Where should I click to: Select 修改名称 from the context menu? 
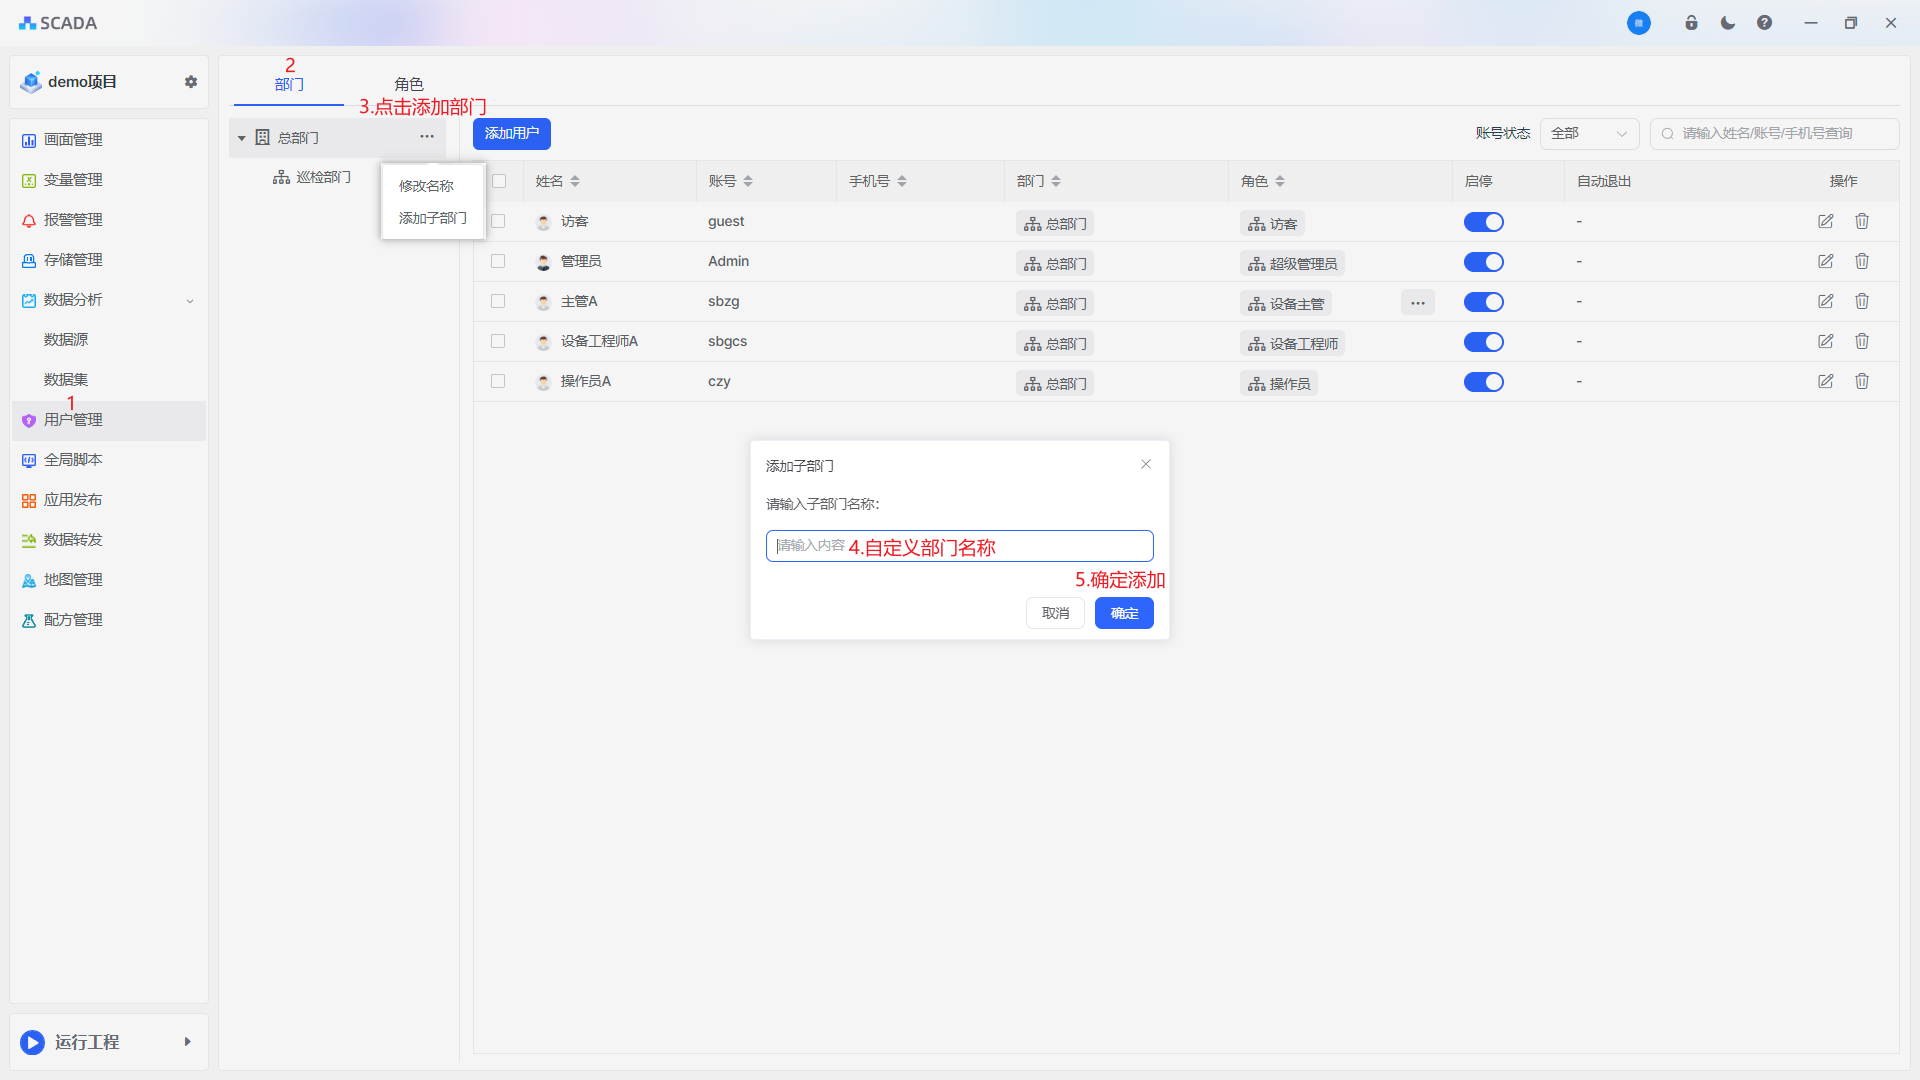coord(426,186)
